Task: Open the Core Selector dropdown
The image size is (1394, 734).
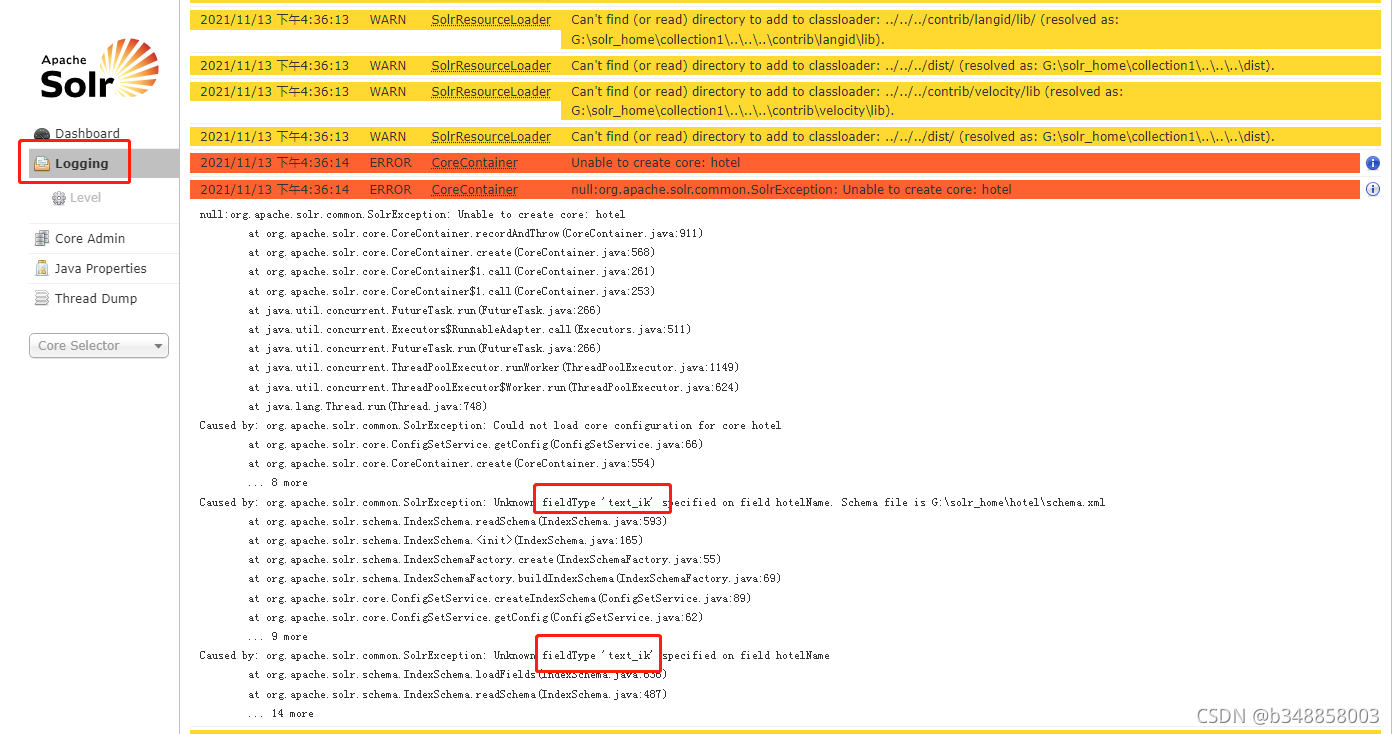Action: (98, 345)
